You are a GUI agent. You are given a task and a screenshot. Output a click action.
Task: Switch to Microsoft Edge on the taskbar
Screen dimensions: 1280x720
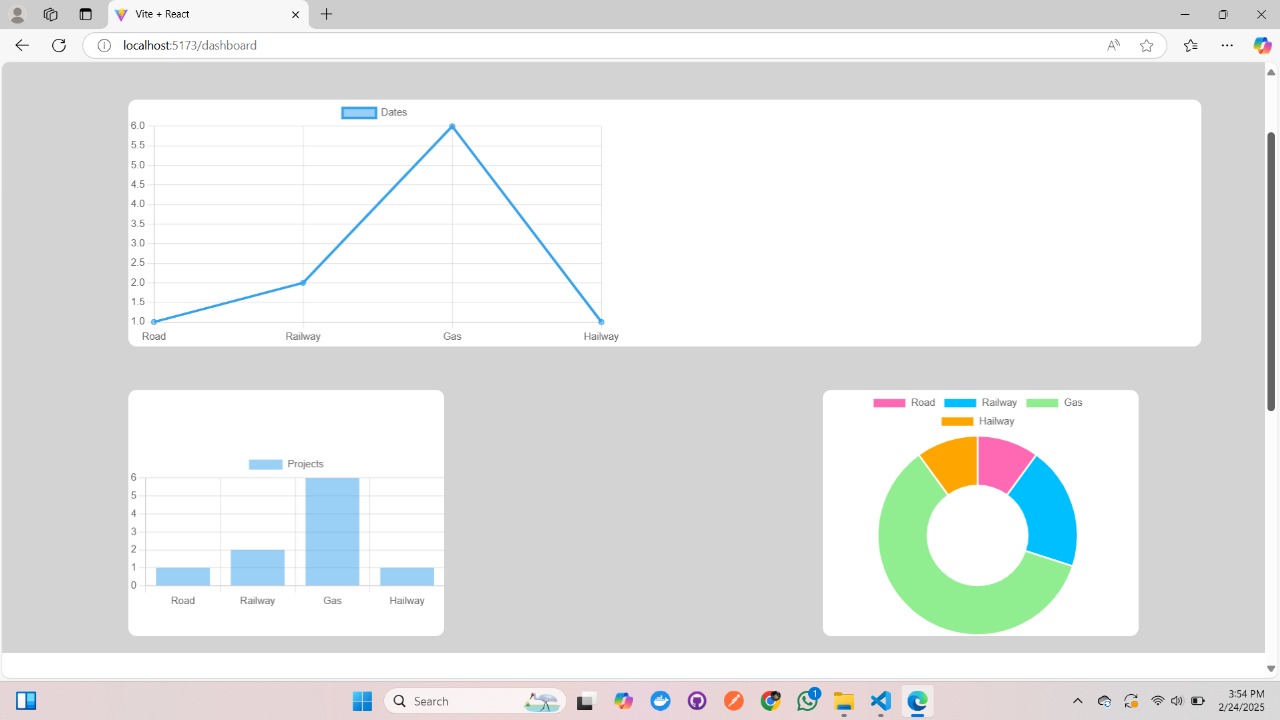tap(917, 701)
